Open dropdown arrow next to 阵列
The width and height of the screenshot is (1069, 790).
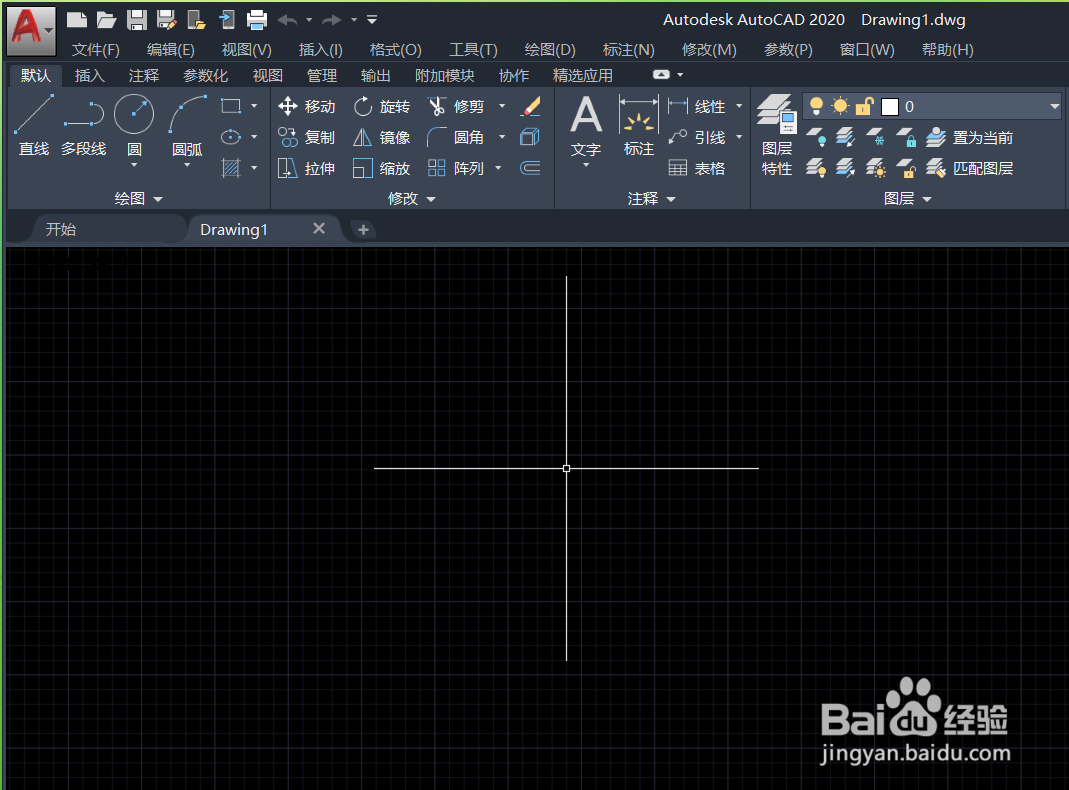click(x=498, y=168)
